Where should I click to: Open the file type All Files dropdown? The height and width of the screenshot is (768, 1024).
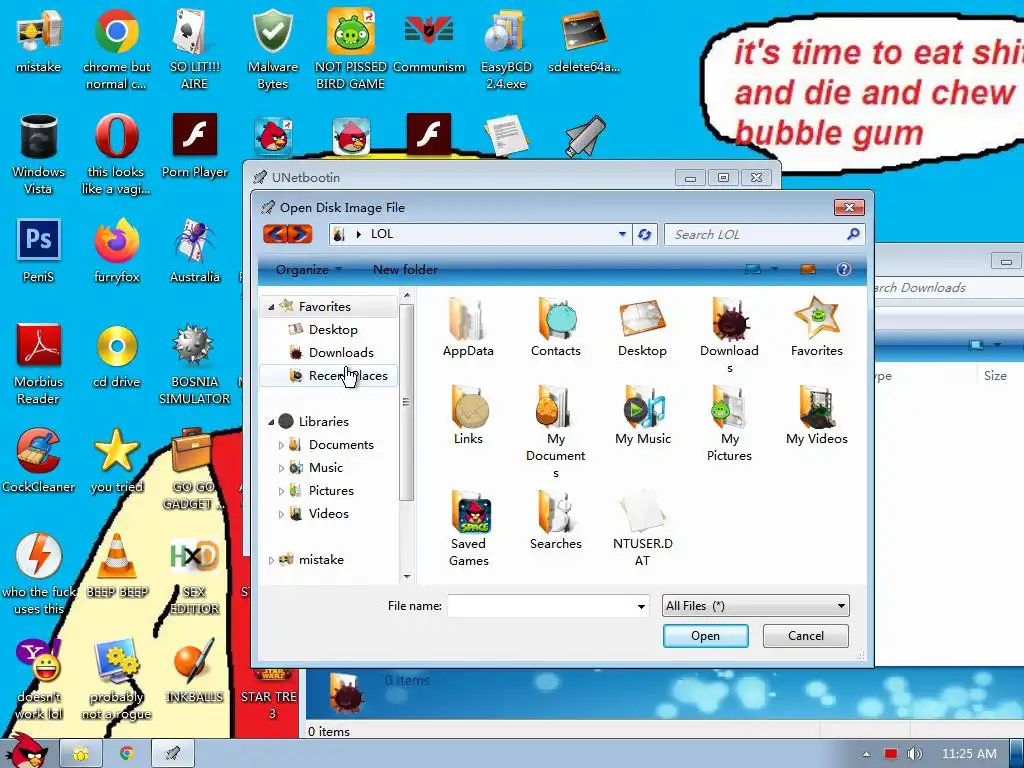756,606
